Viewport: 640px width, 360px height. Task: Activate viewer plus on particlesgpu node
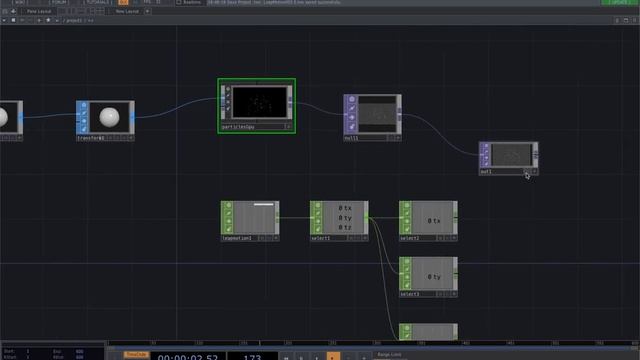point(288,127)
